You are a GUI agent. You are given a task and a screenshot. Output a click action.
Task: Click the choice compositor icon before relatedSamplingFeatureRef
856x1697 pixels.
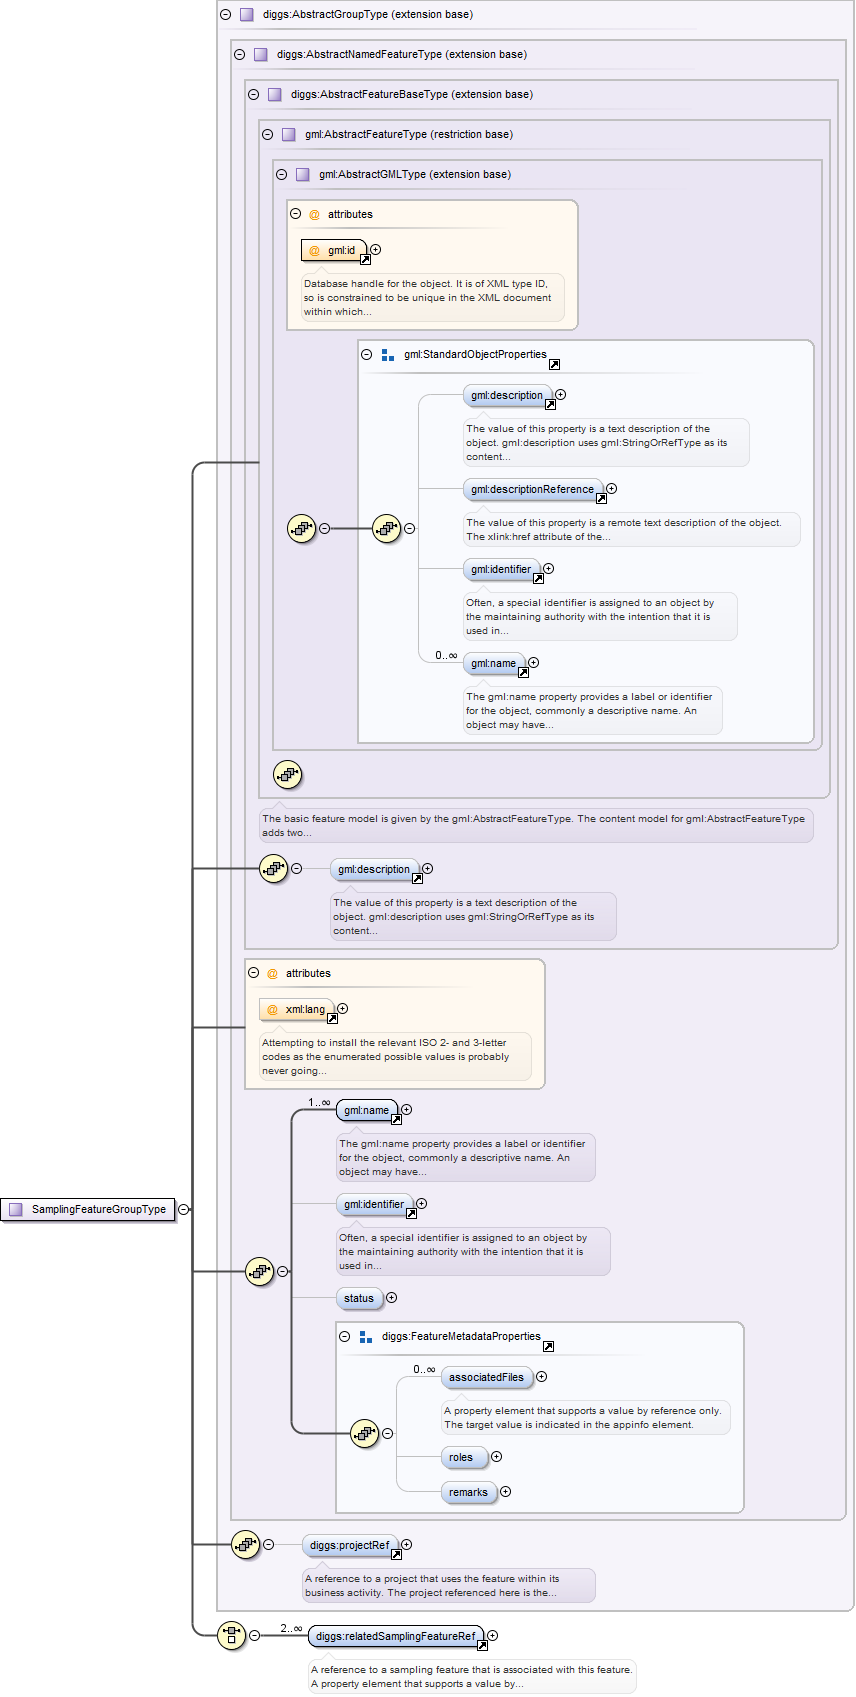(x=232, y=1635)
